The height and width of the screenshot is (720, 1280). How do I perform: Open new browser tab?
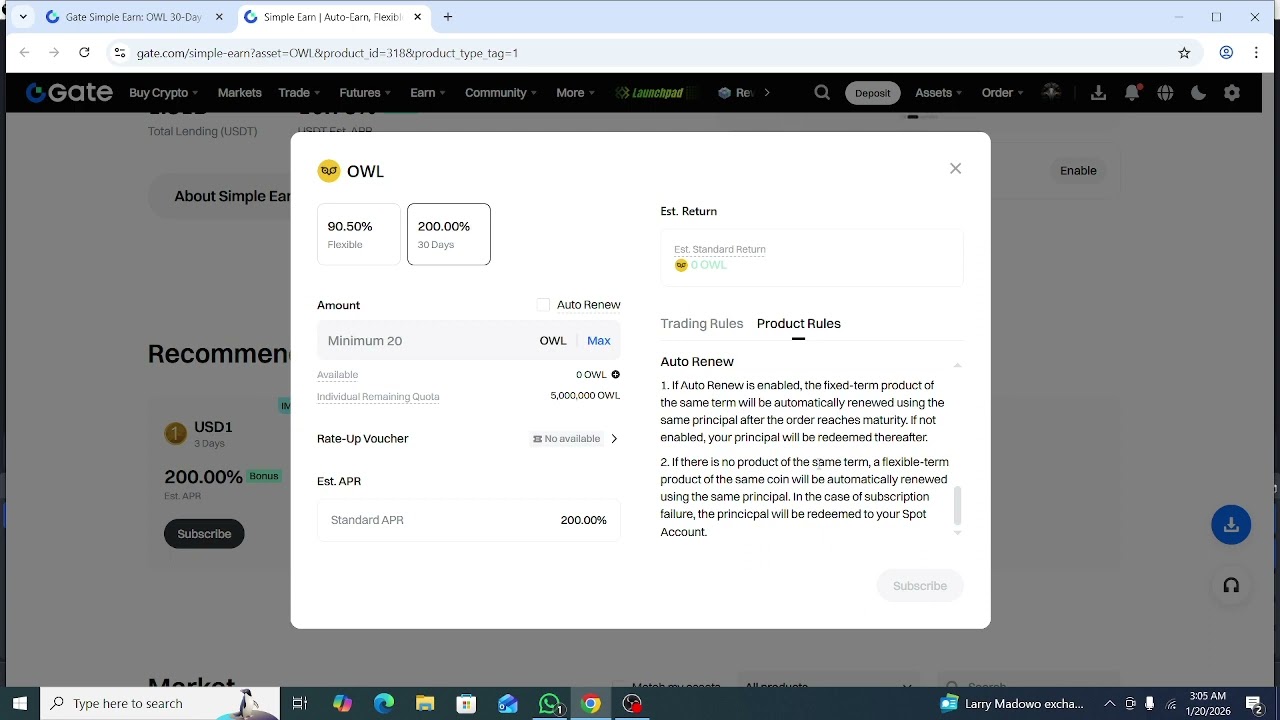pos(448,17)
